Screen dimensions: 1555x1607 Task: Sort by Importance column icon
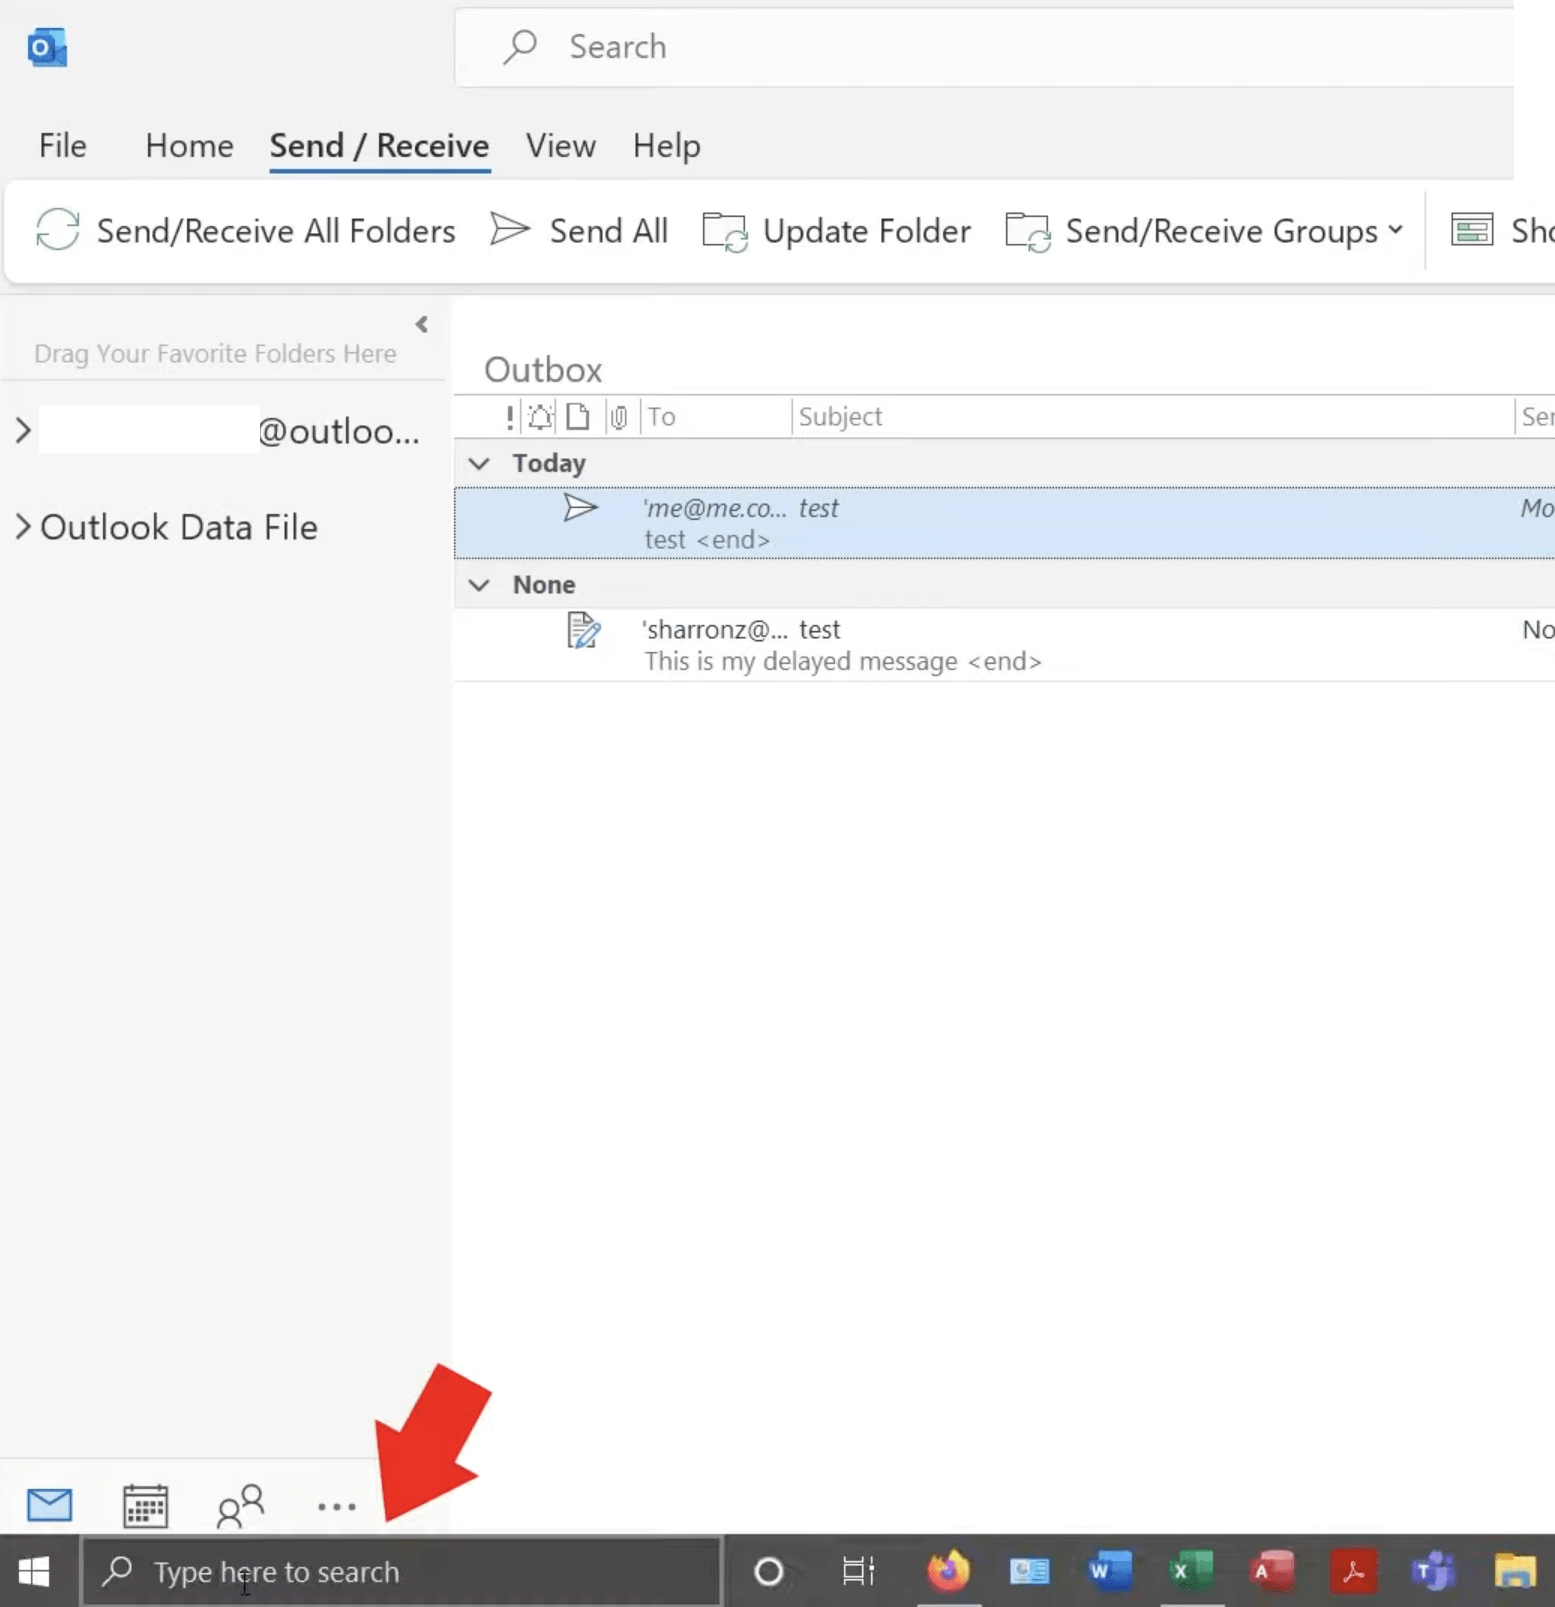tap(510, 417)
